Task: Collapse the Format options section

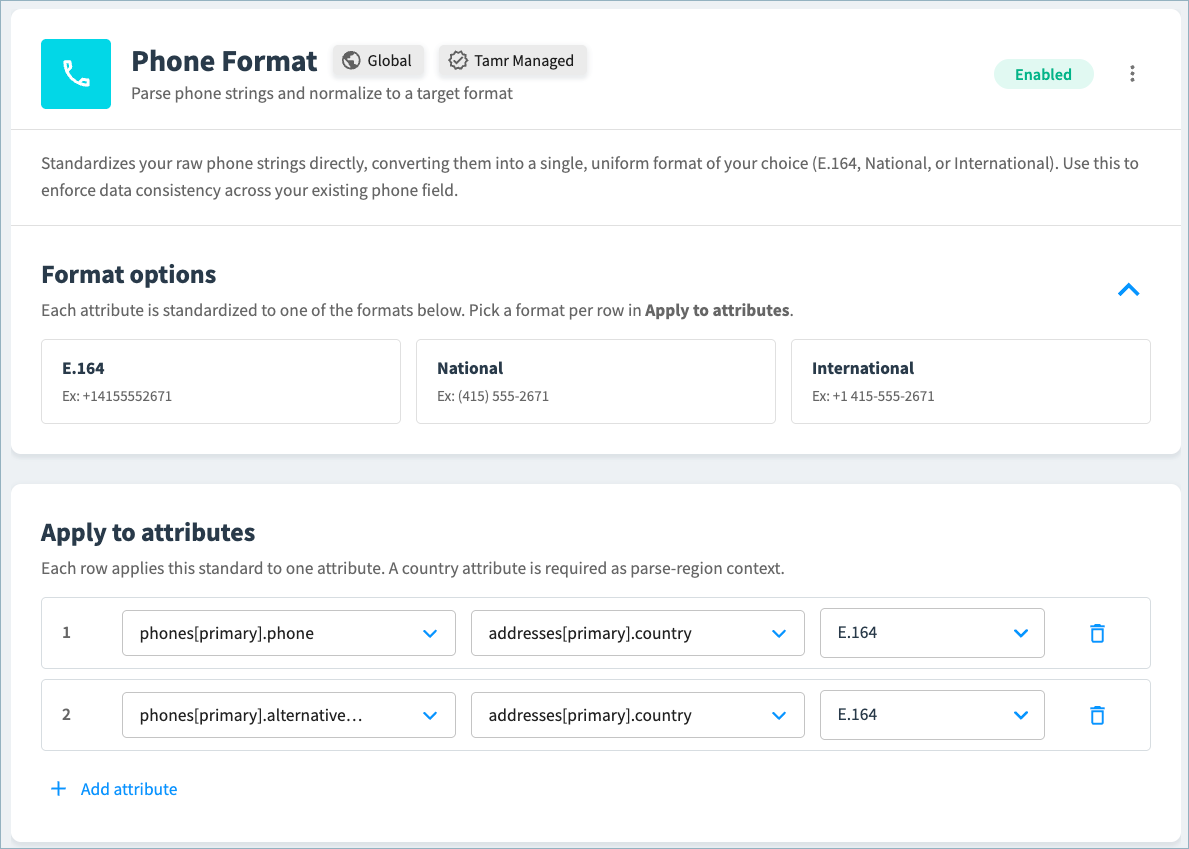Action: click(x=1128, y=290)
